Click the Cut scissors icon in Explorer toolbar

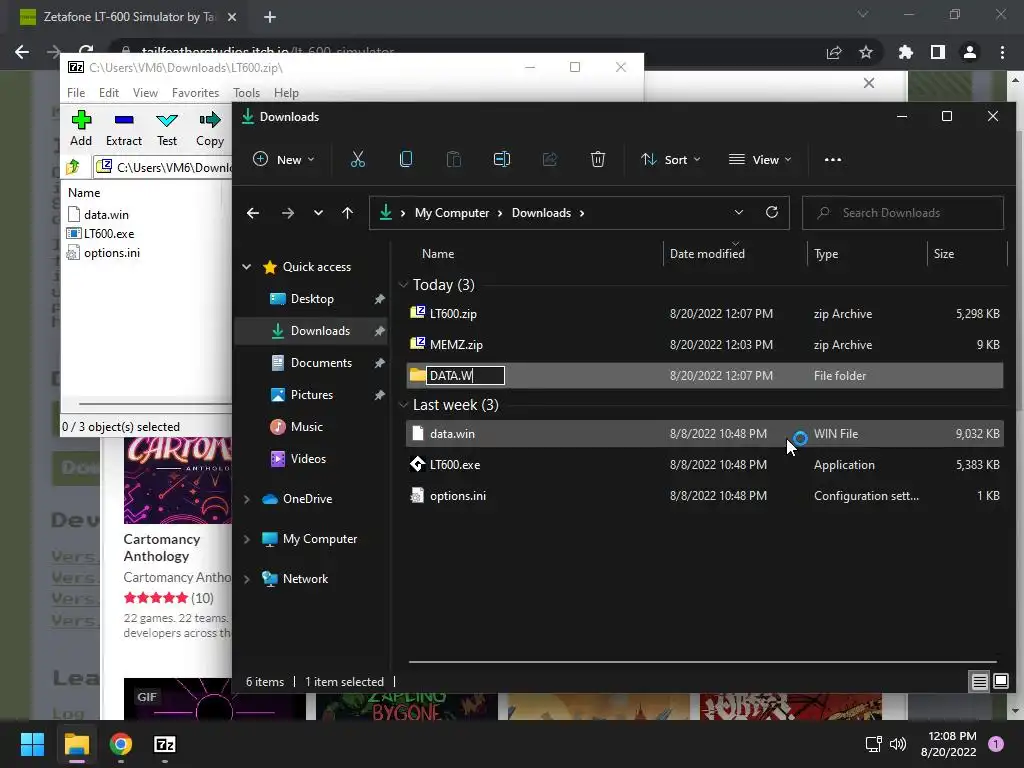tap(357, 159)
